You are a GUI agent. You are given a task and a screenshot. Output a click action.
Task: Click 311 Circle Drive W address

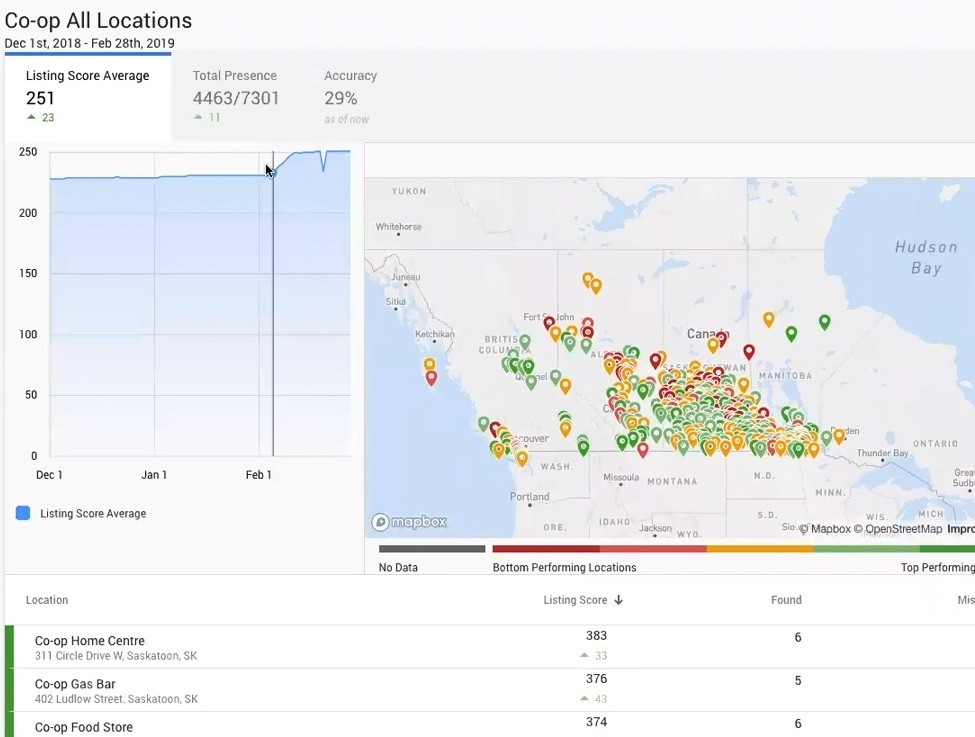116,656
